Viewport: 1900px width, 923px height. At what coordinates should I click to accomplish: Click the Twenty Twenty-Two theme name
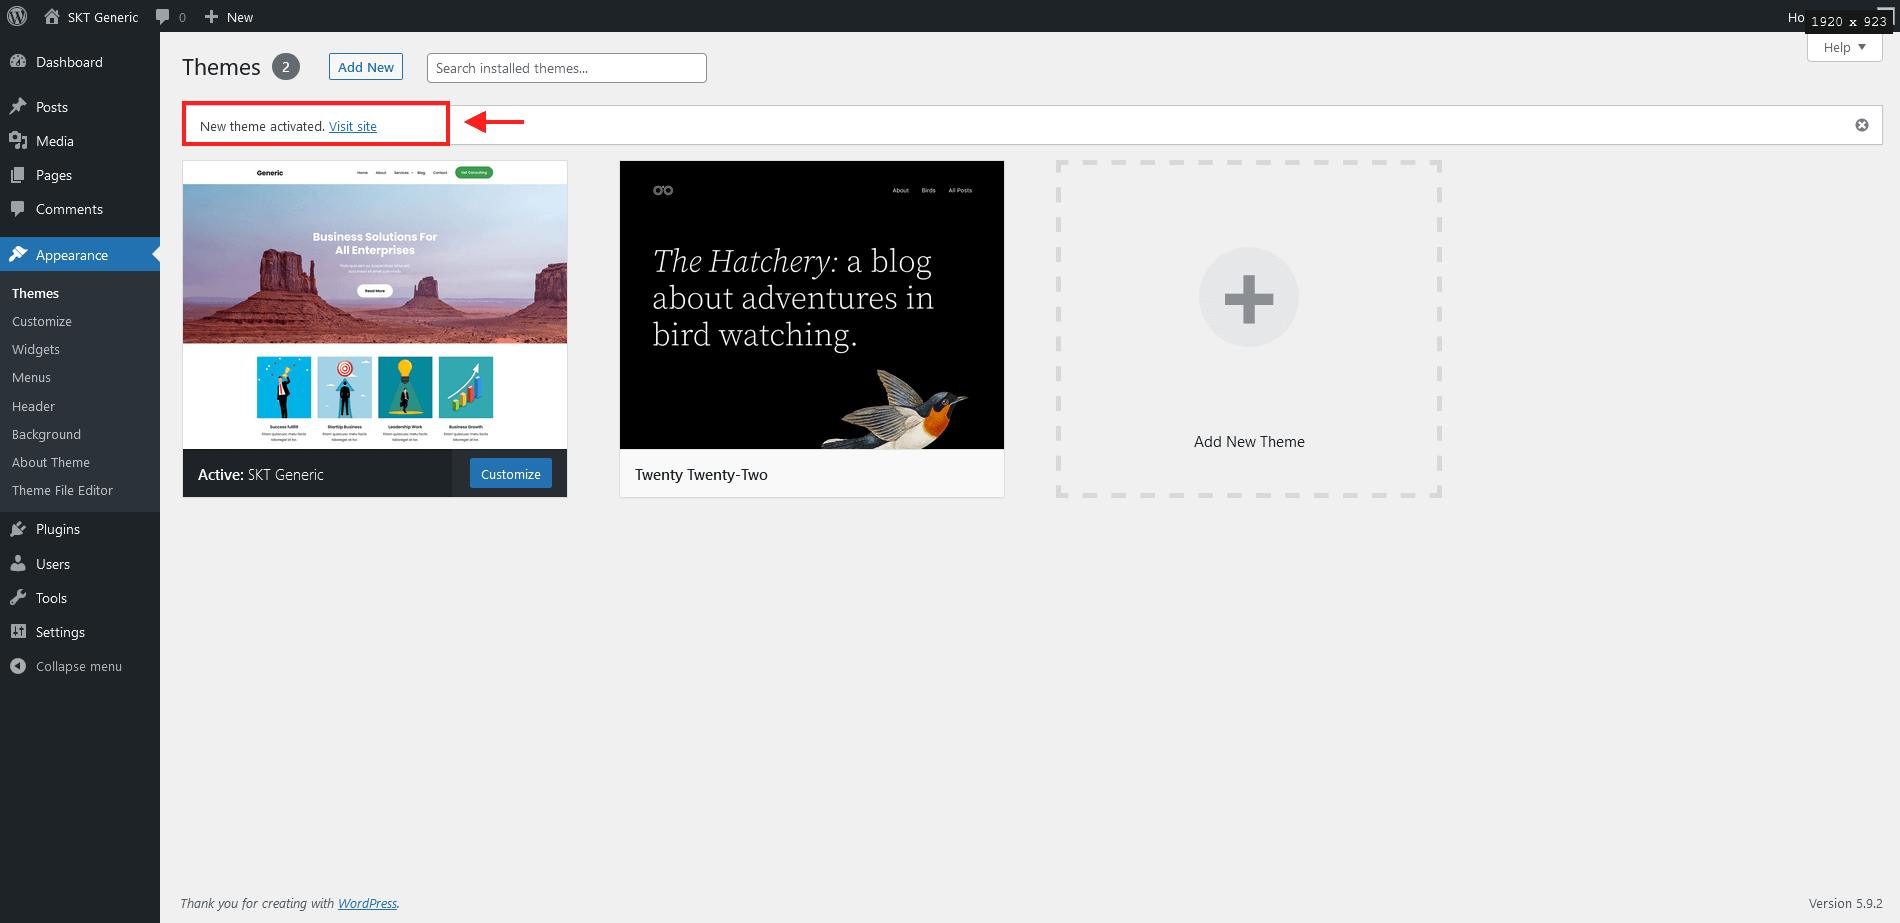[x=701, y=475]
